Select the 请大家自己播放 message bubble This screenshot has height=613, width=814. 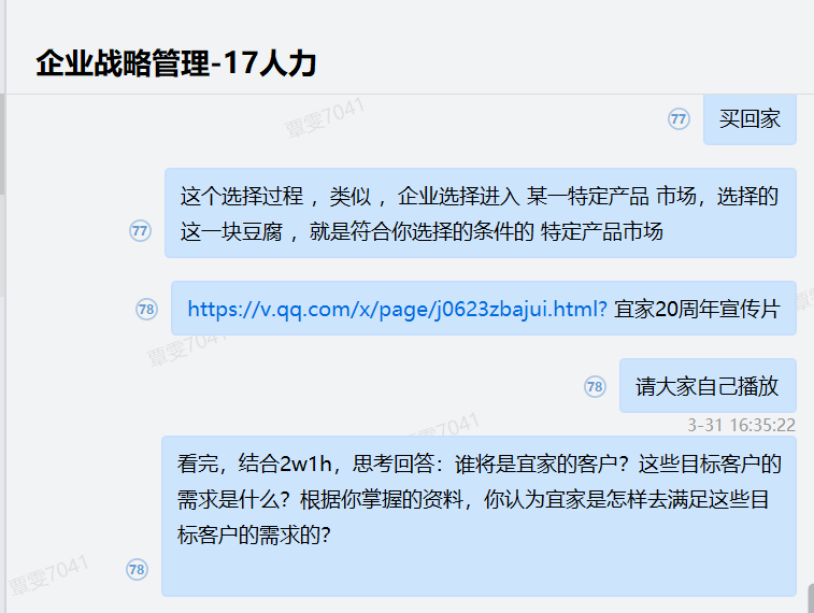708,386
